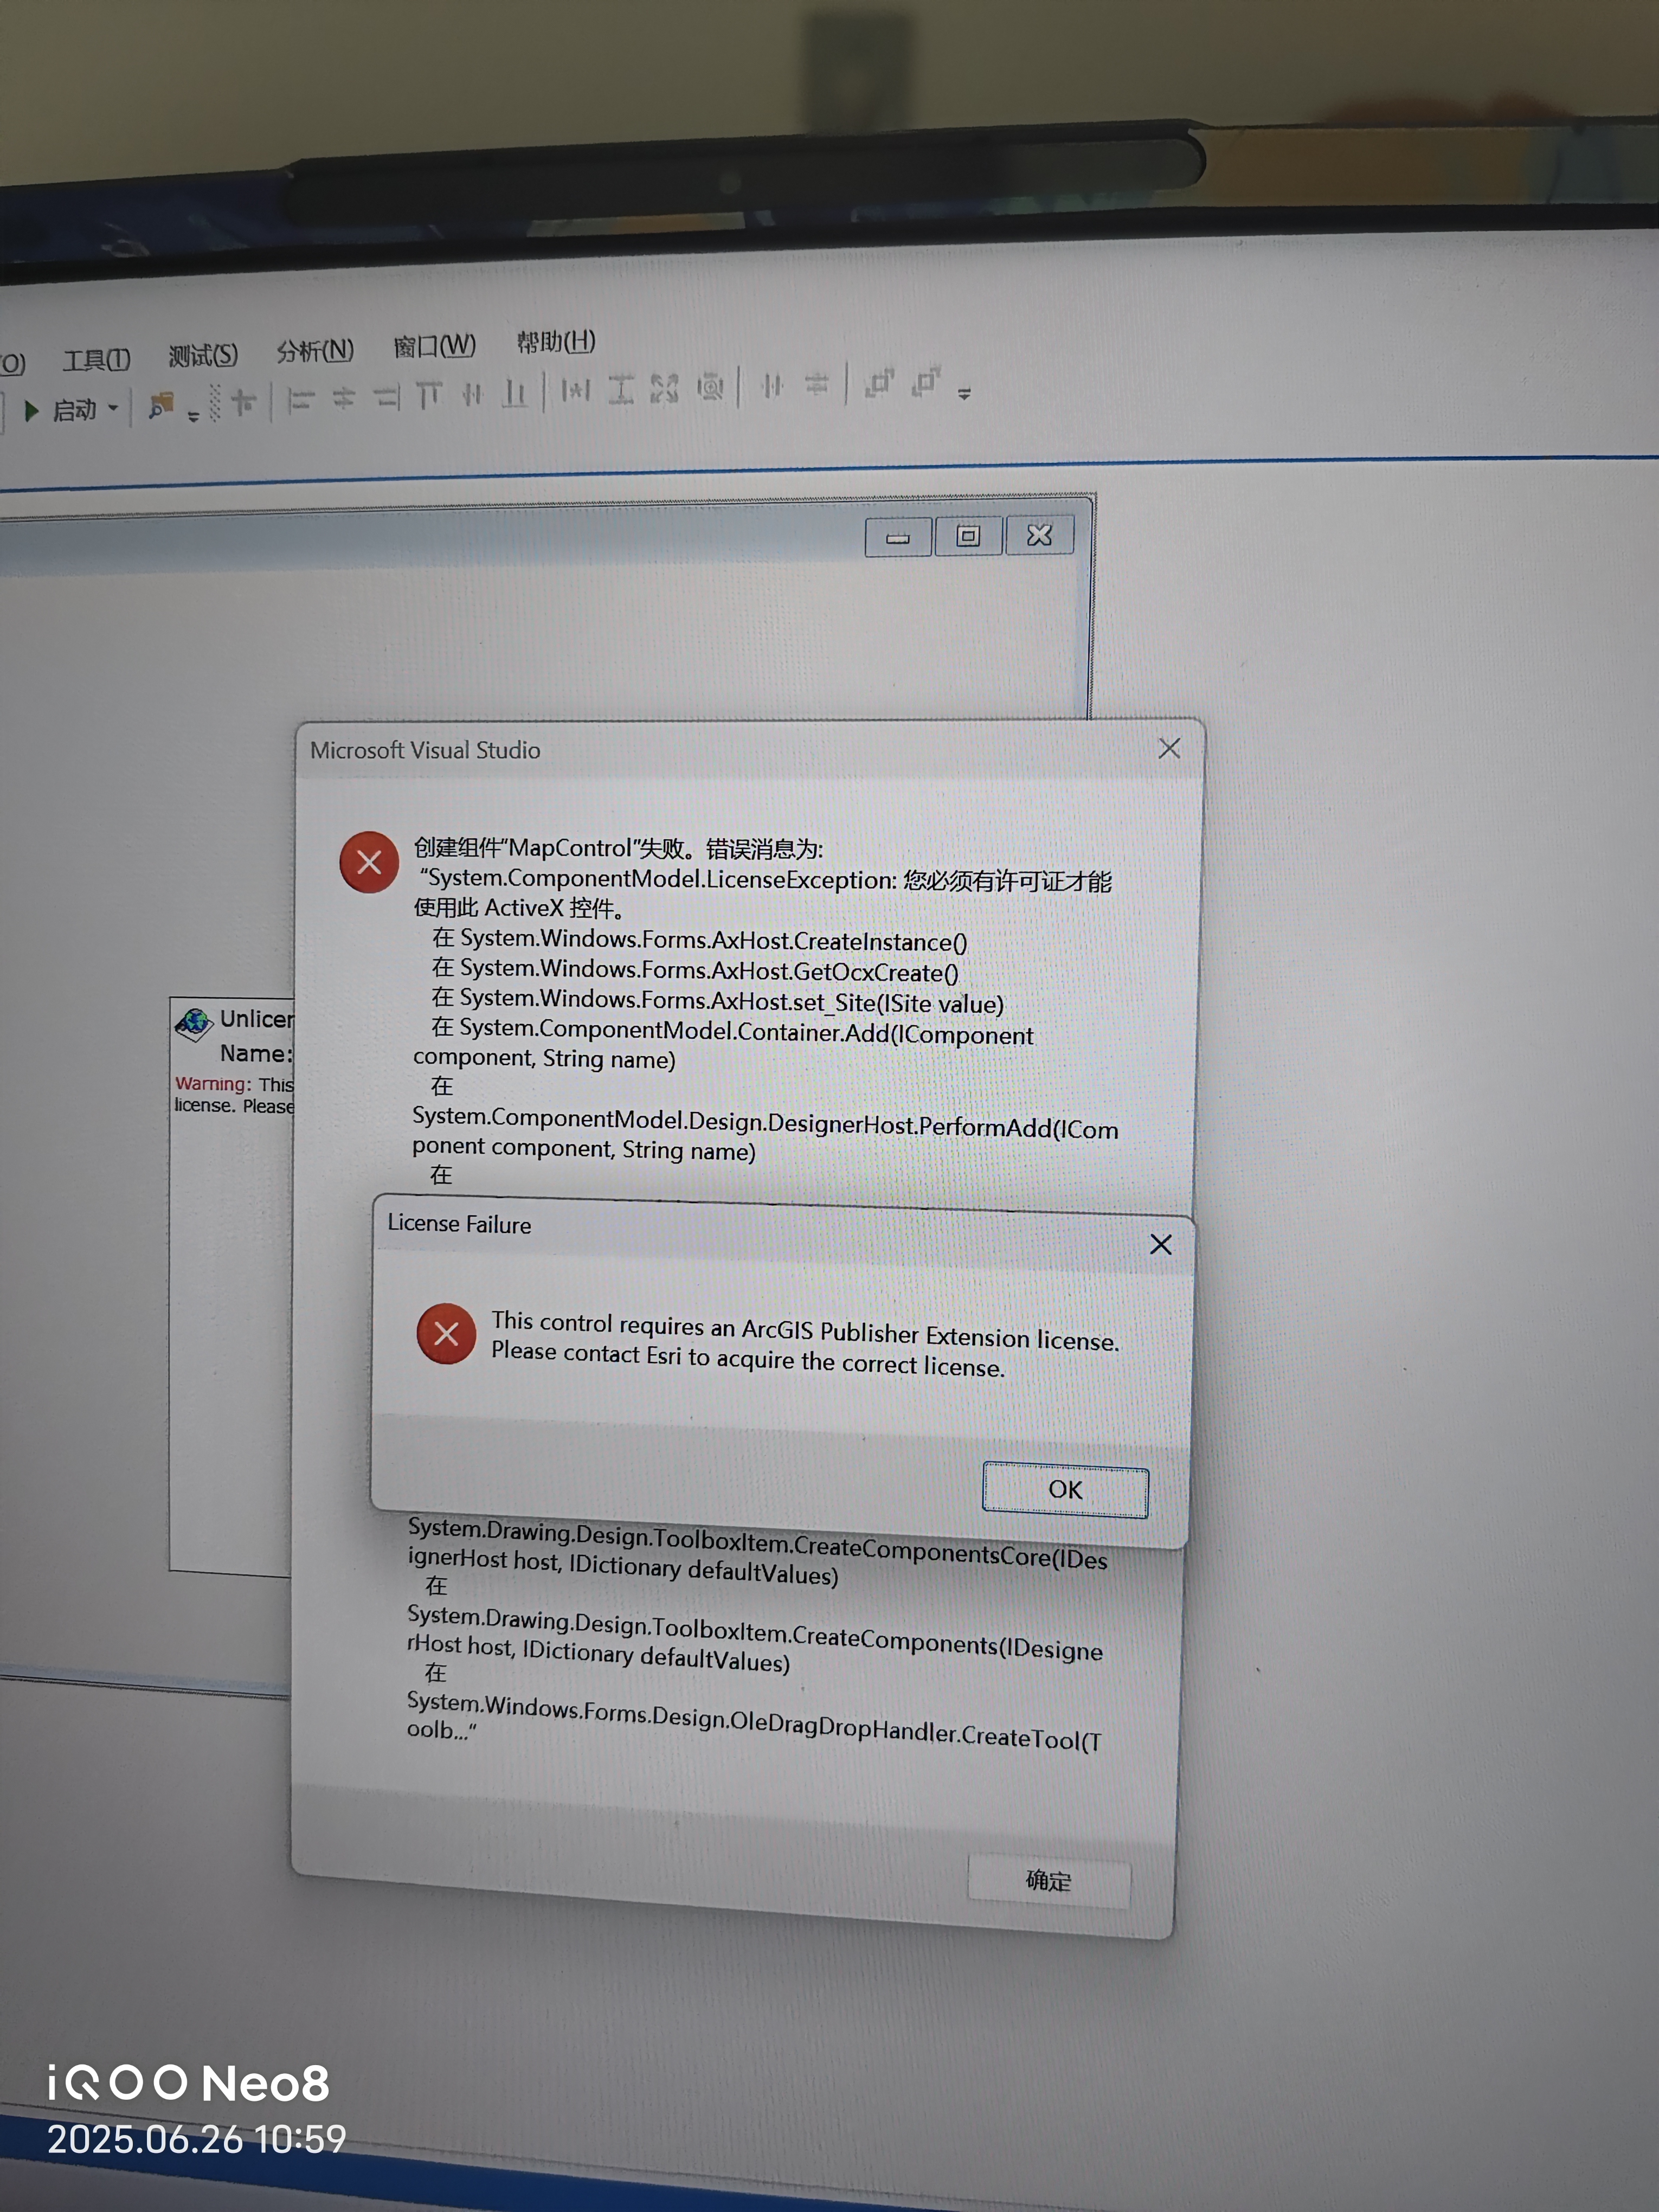The image size is (1659, 2212).
Task: Click the bring to front icon
Action: [x=879, y=383]
